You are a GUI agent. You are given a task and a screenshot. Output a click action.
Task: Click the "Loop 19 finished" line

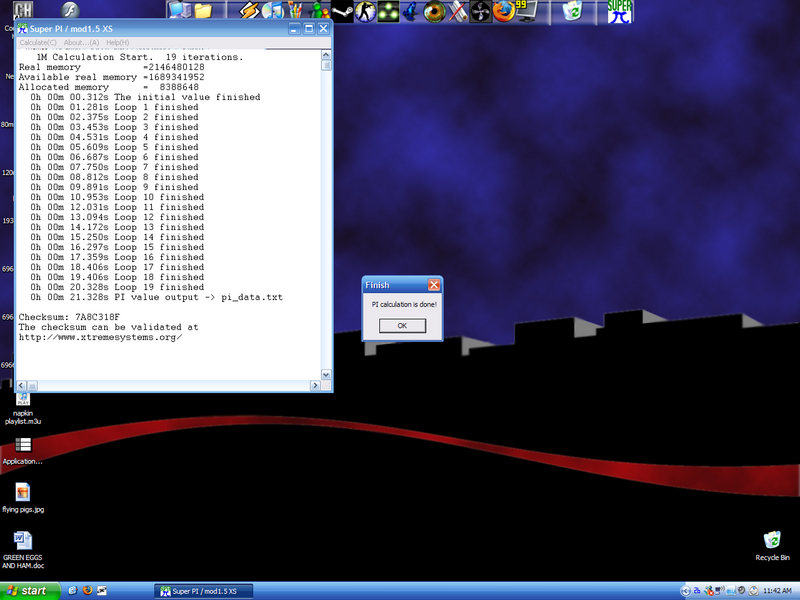(117, 287)
